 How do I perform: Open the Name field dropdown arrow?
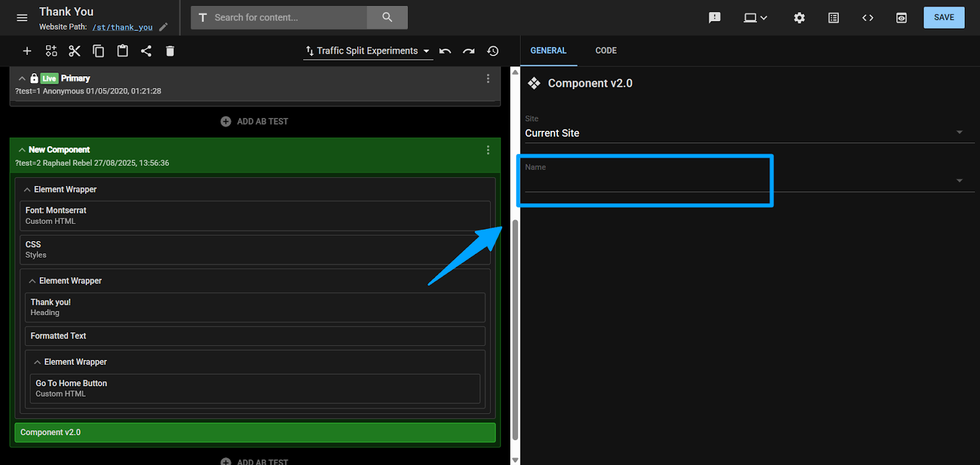959,181
